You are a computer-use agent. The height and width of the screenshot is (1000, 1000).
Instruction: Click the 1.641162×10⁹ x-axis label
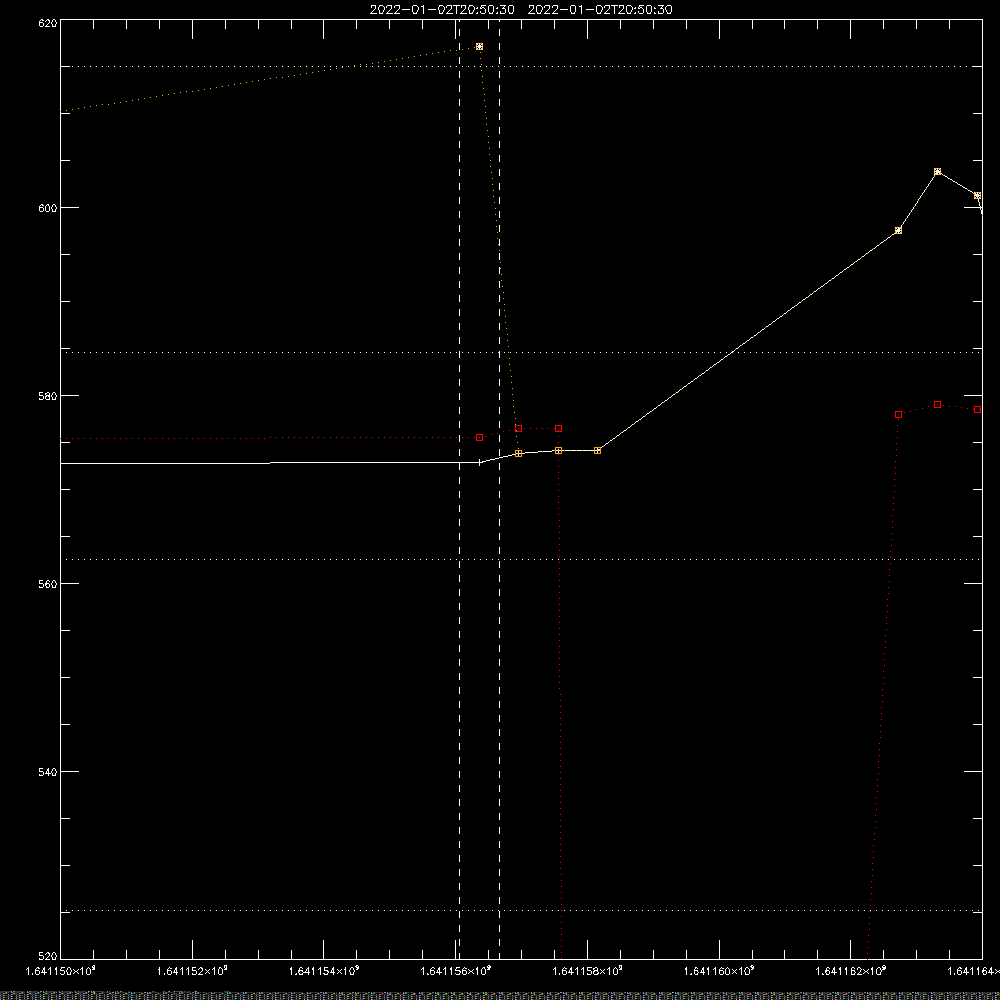851,971
